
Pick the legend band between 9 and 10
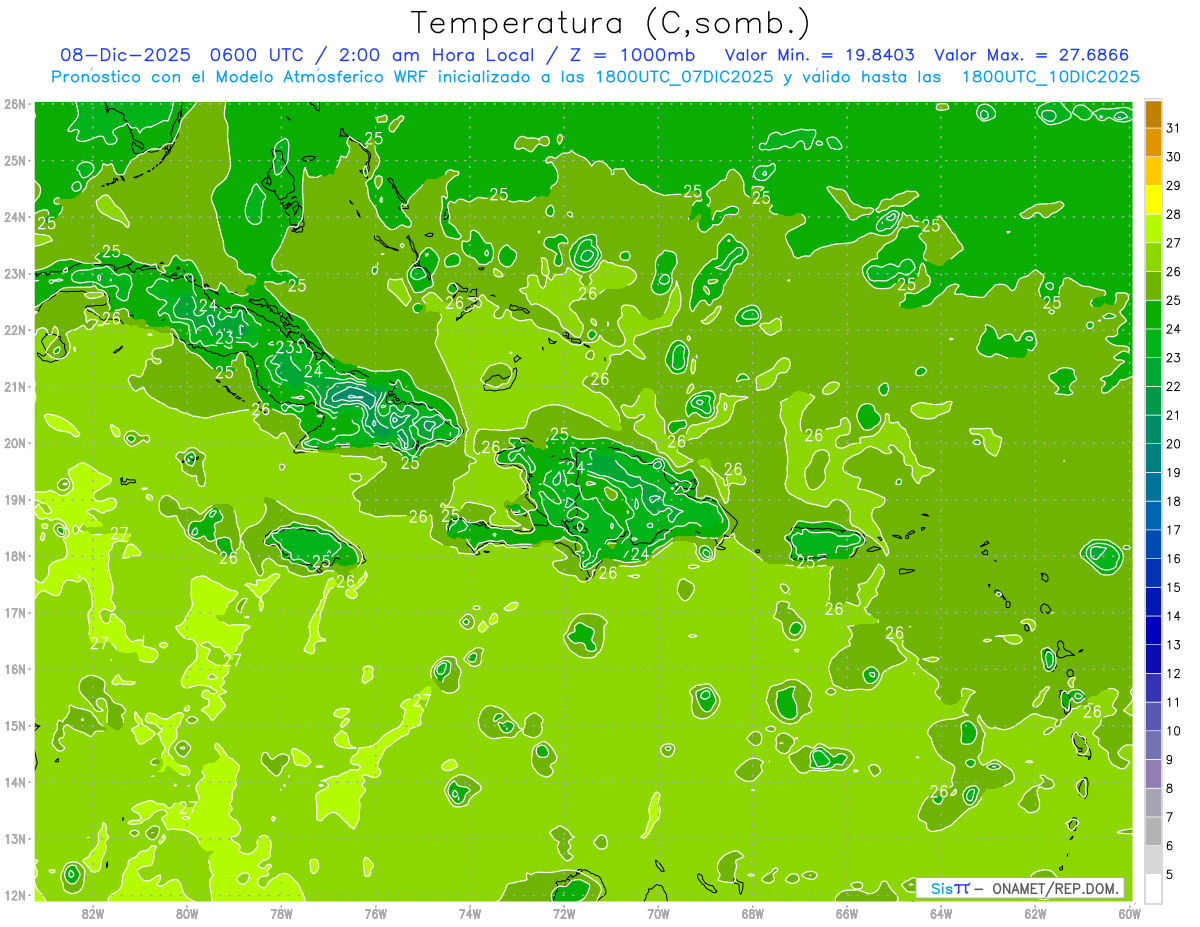[x=1153, y=745]
